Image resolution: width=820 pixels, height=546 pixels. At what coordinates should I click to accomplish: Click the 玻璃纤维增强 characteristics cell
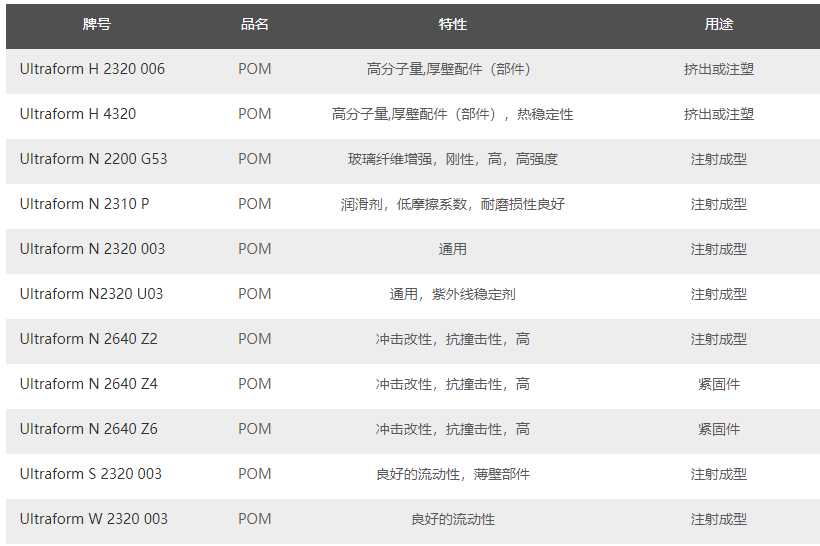tap(453, 159)
